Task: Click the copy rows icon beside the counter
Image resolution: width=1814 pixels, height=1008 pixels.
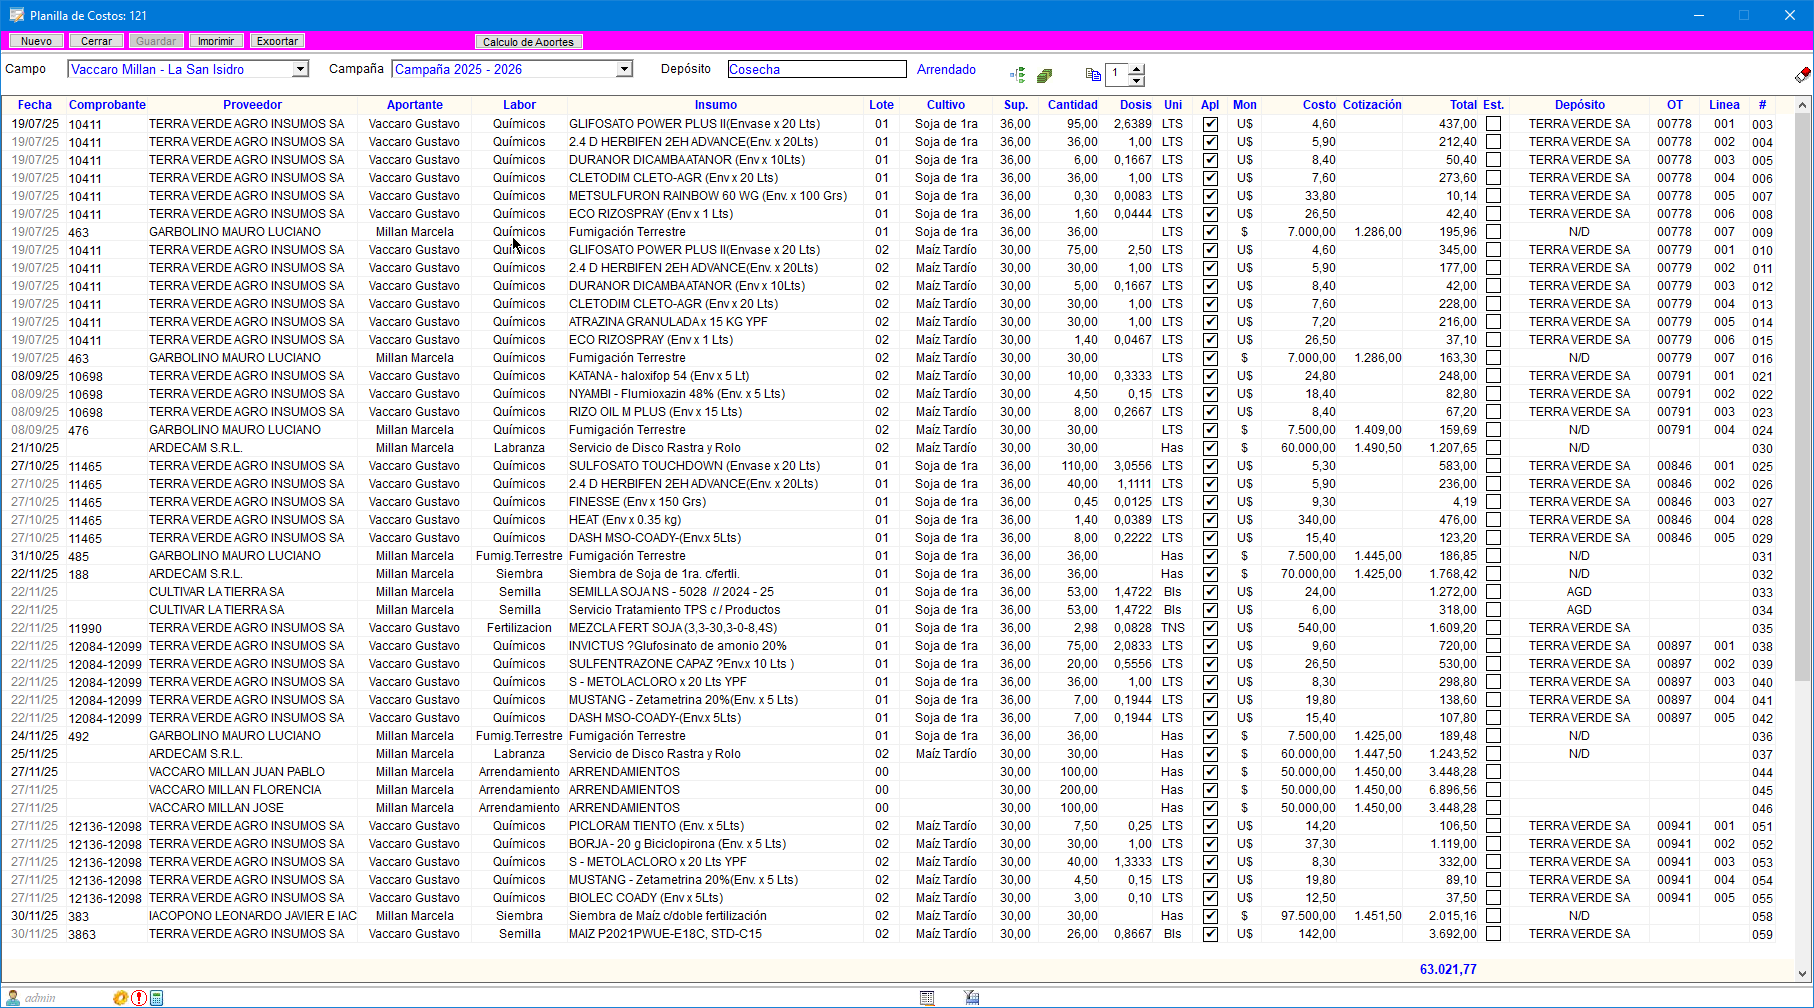Action: click(1093, 74)
